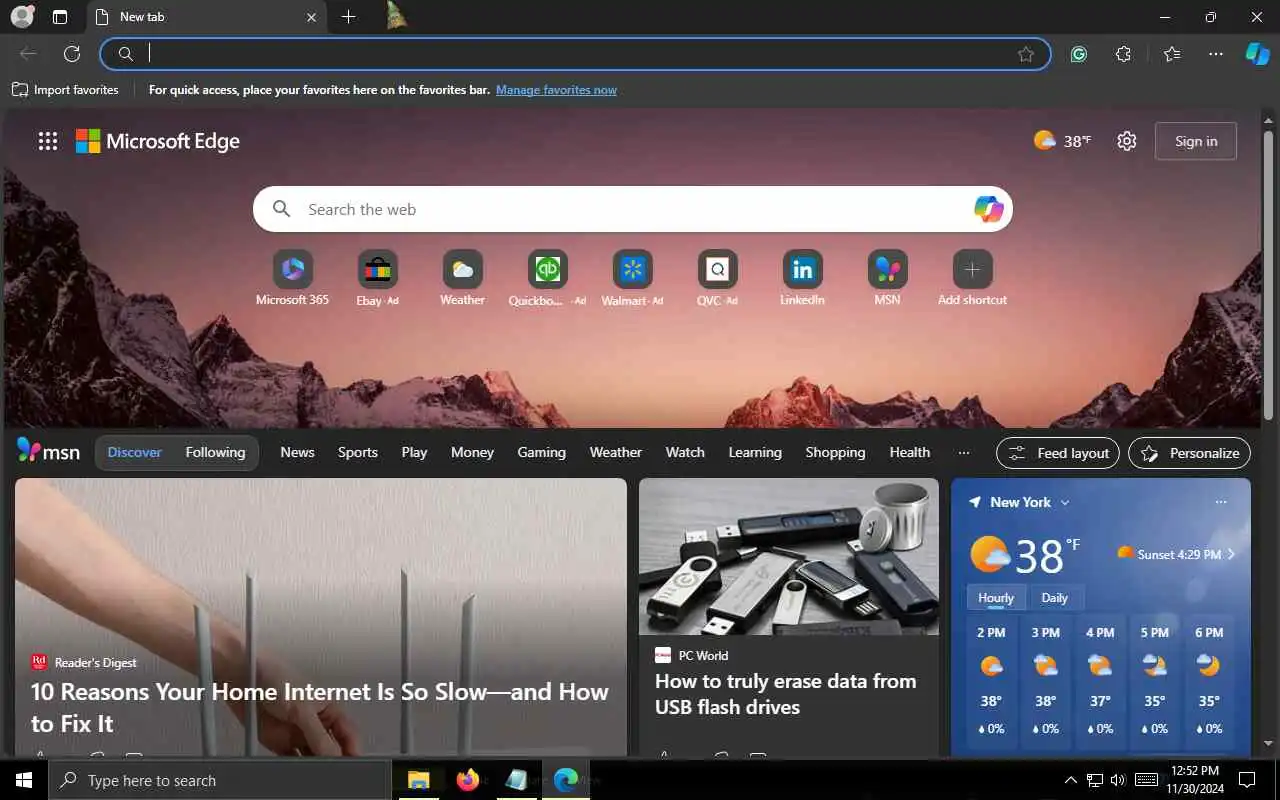Click the Microsoft Edge logo
The image size is (1280, 800).
point(158,141)
